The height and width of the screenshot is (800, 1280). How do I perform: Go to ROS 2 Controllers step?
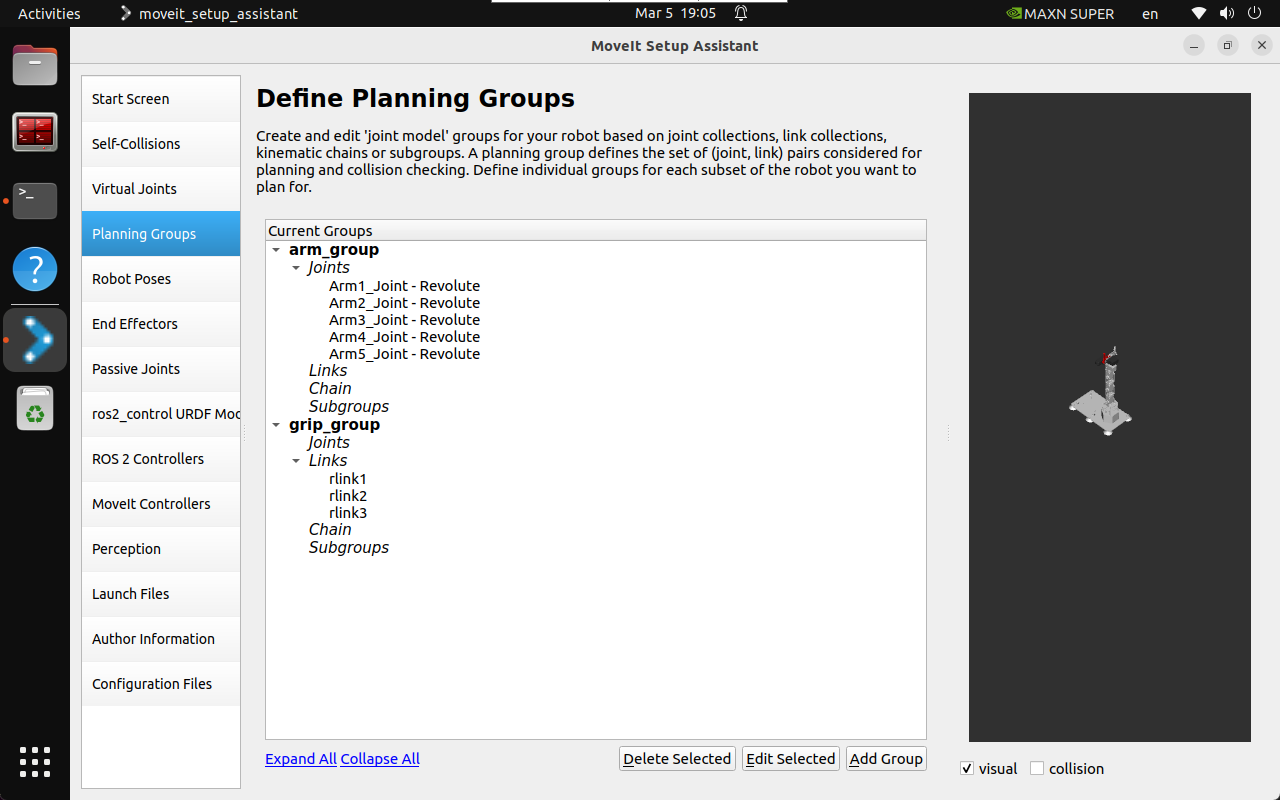point(161,459)
